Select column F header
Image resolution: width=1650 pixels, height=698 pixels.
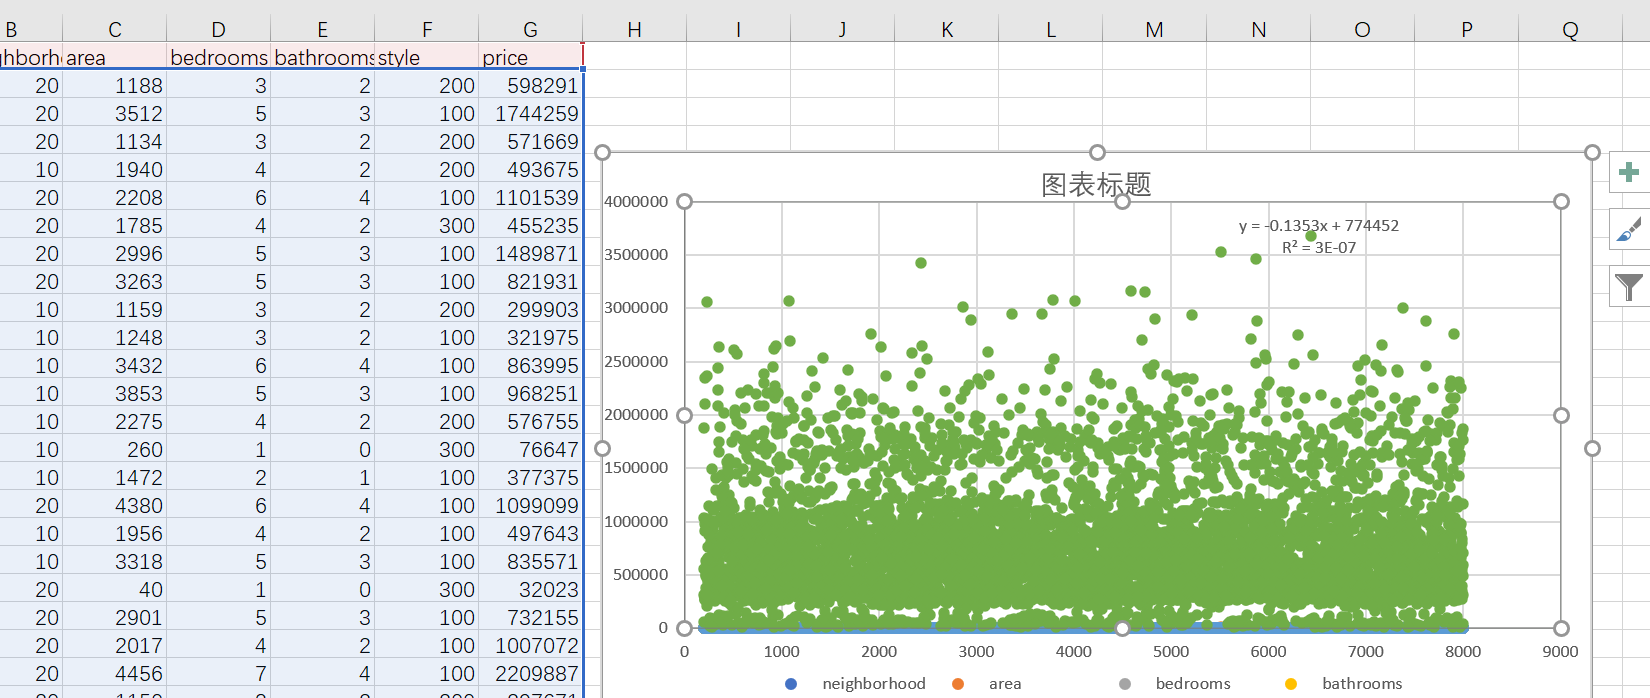pos(426,29)
